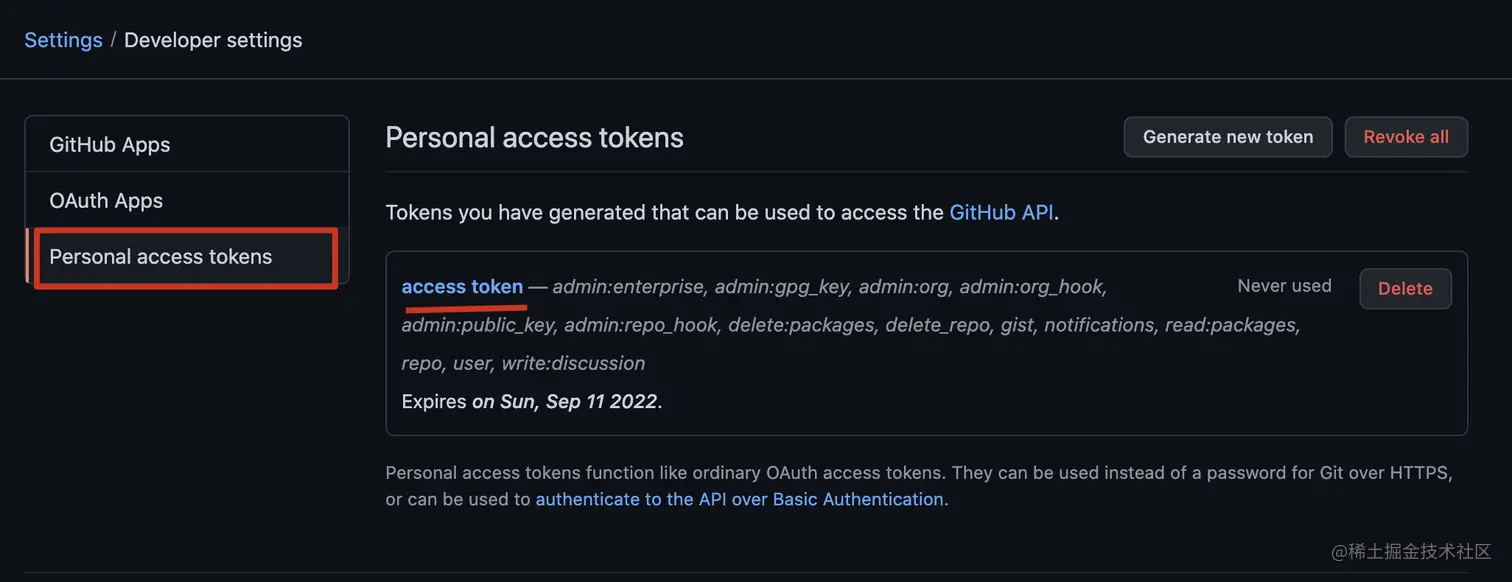Click the delete_repo scope text

point(938,325)
